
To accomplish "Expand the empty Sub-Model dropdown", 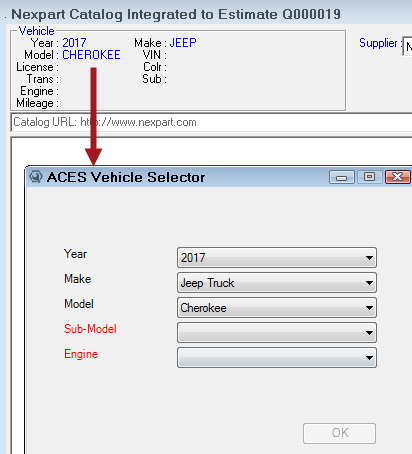I will point(277,332).
